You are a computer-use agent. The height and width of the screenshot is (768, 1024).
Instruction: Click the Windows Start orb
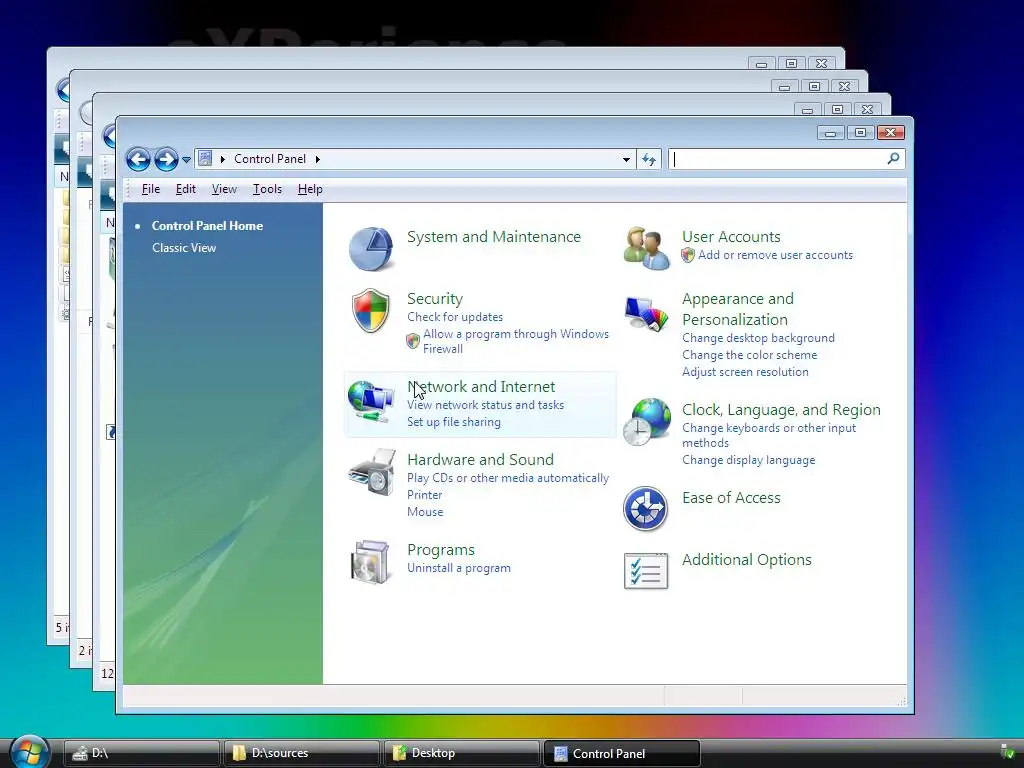pos(29,751)
